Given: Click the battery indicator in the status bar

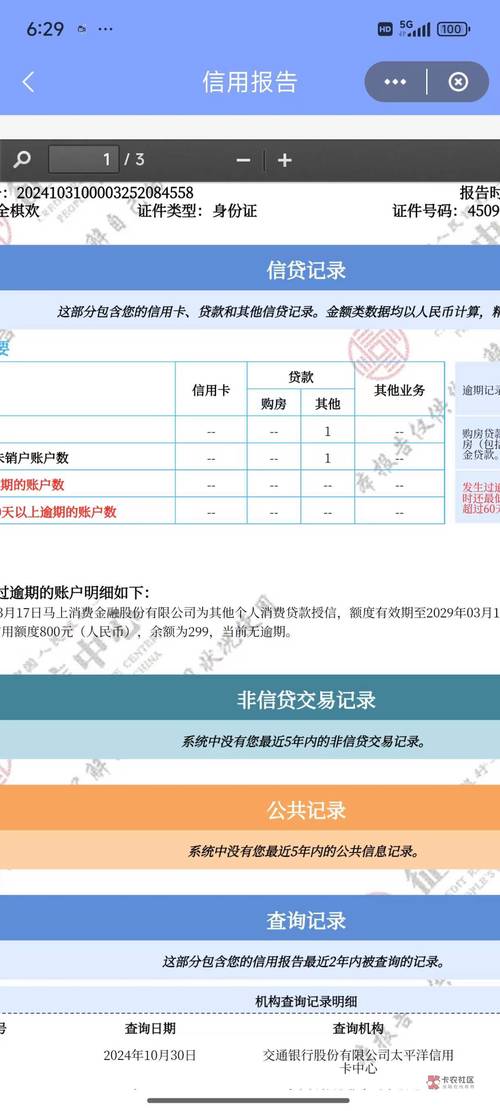Looking at the screenshot, I should 453,29.
